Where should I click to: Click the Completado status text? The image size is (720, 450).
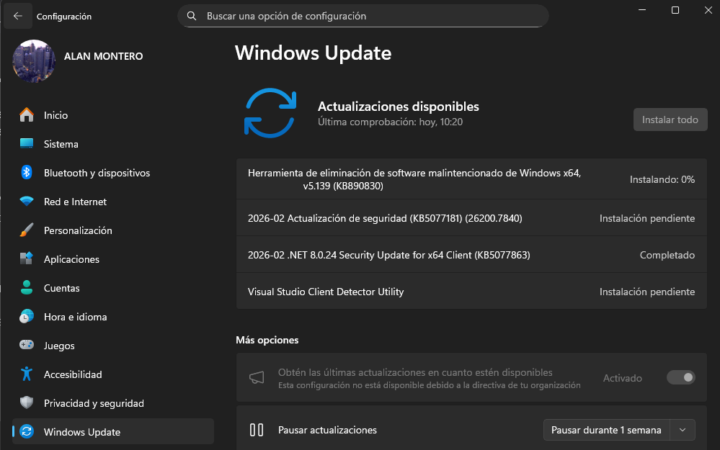667,255
